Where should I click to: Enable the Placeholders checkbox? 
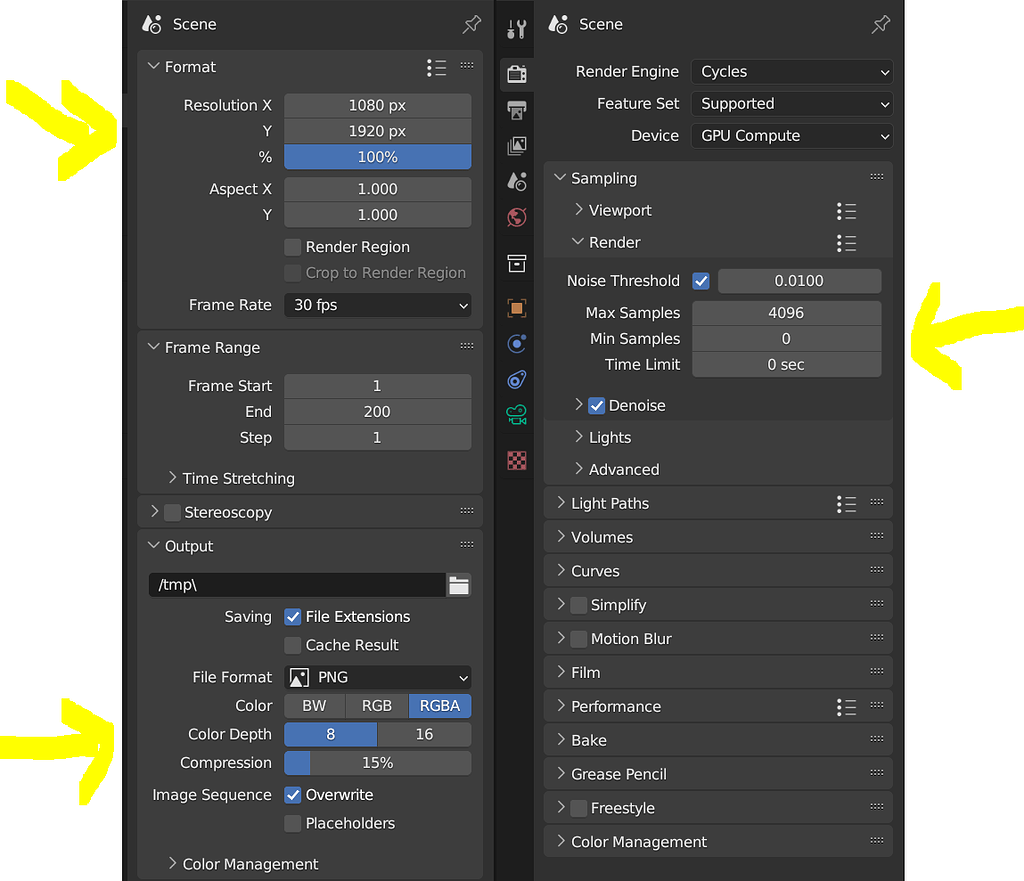tap(293, 824)
